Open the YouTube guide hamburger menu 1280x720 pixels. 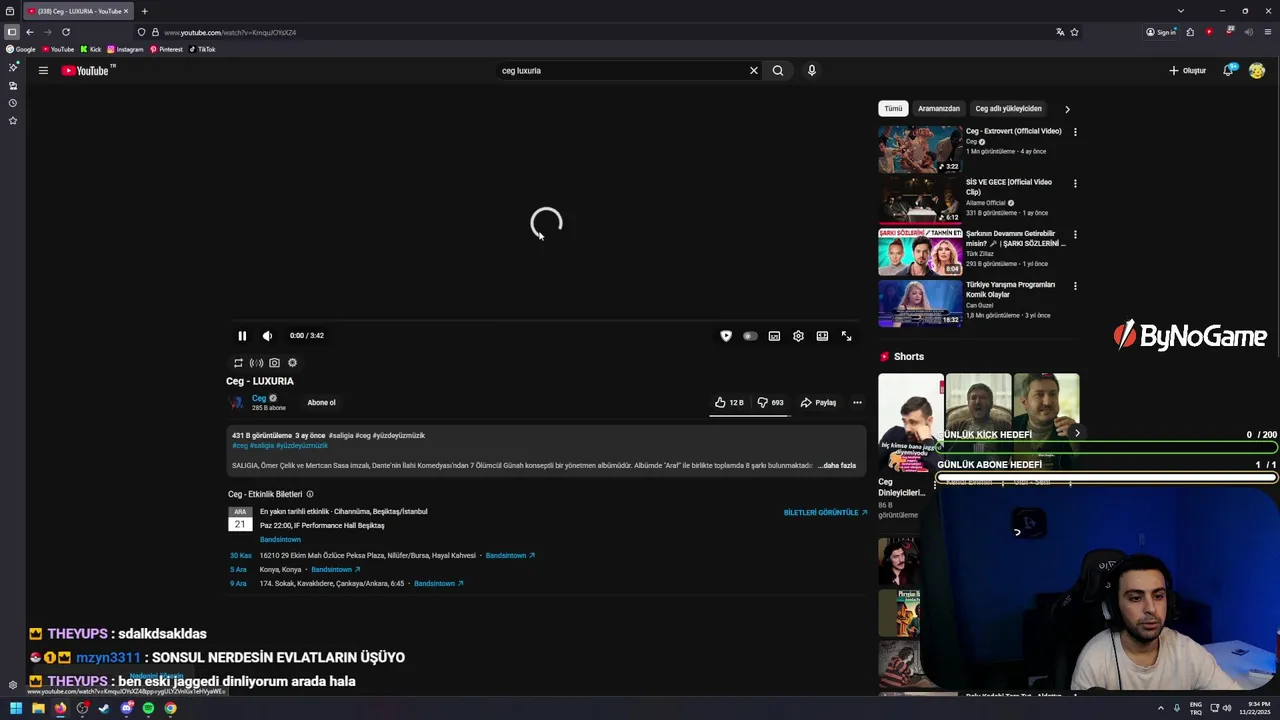tap(43, 71)
